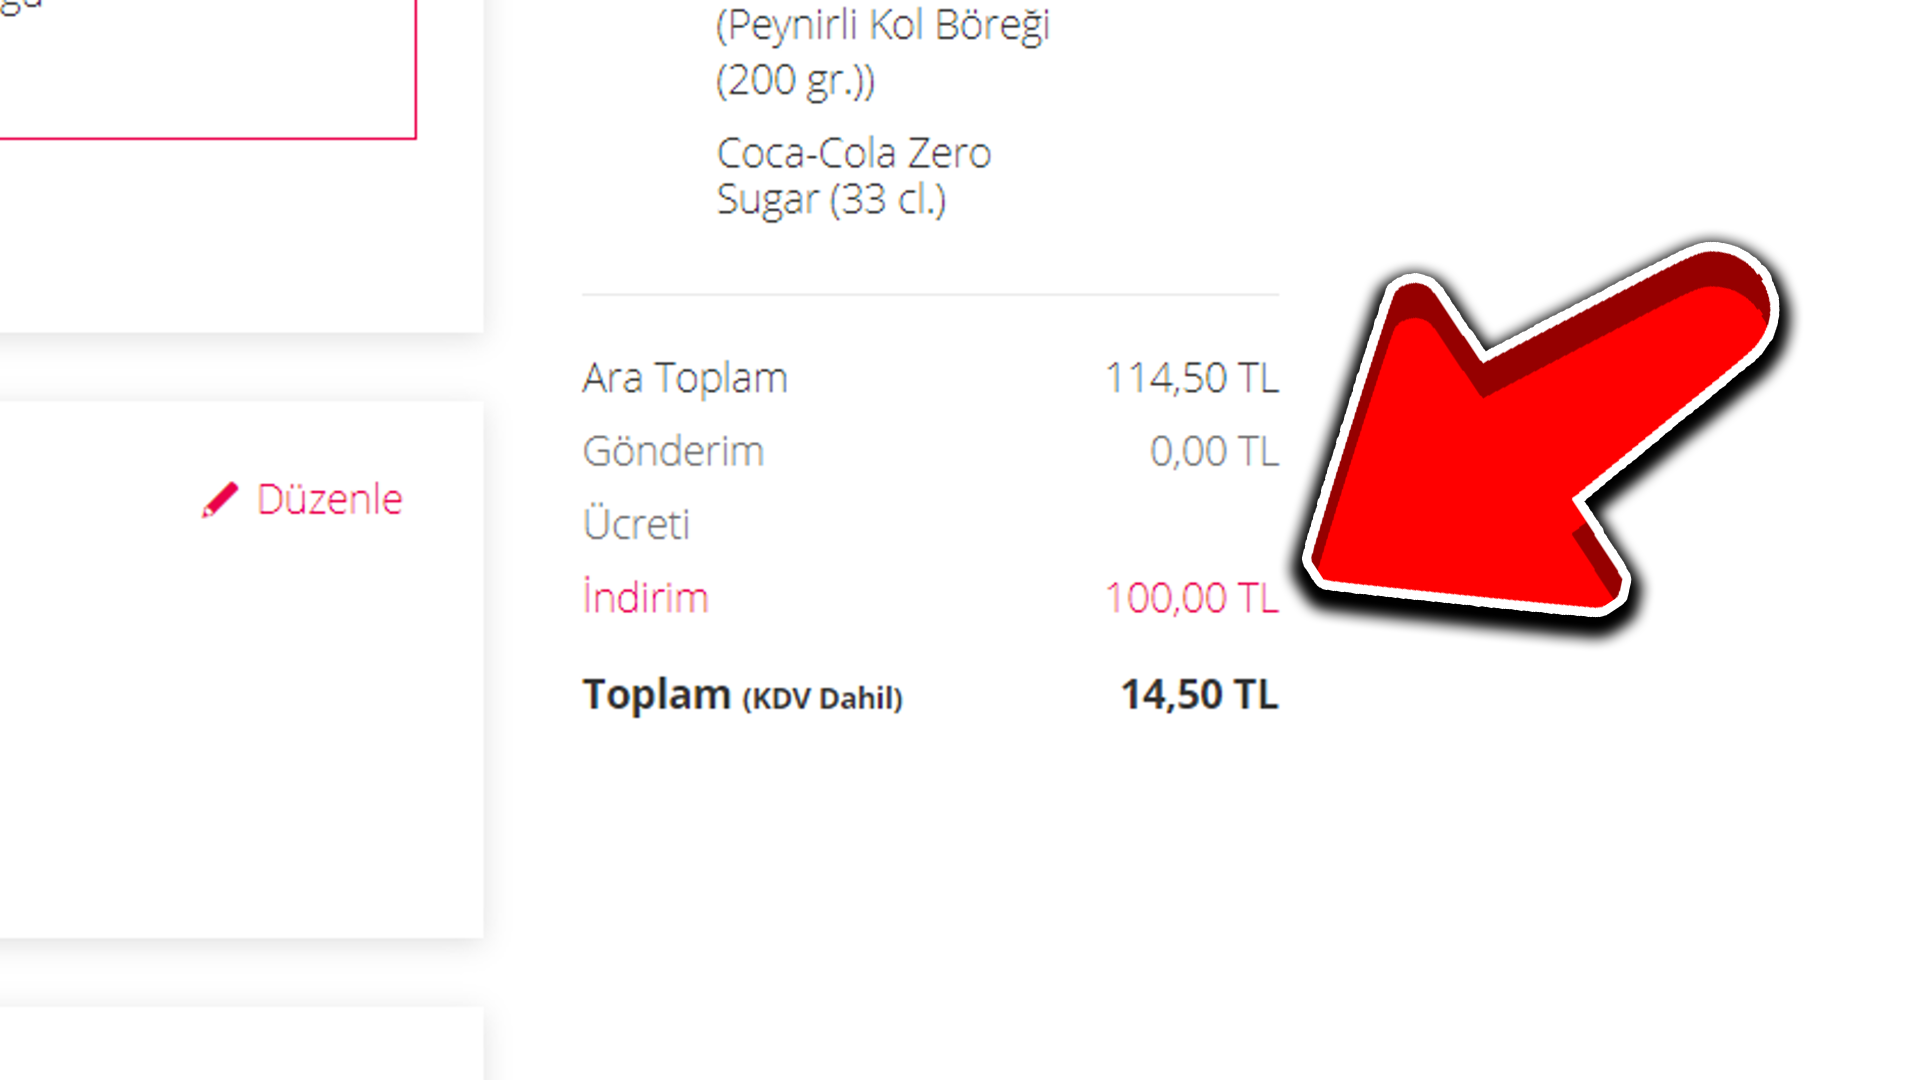Select the Ara Toplam label
This screenshot has height=1080, width=1920.
[685, 378]
